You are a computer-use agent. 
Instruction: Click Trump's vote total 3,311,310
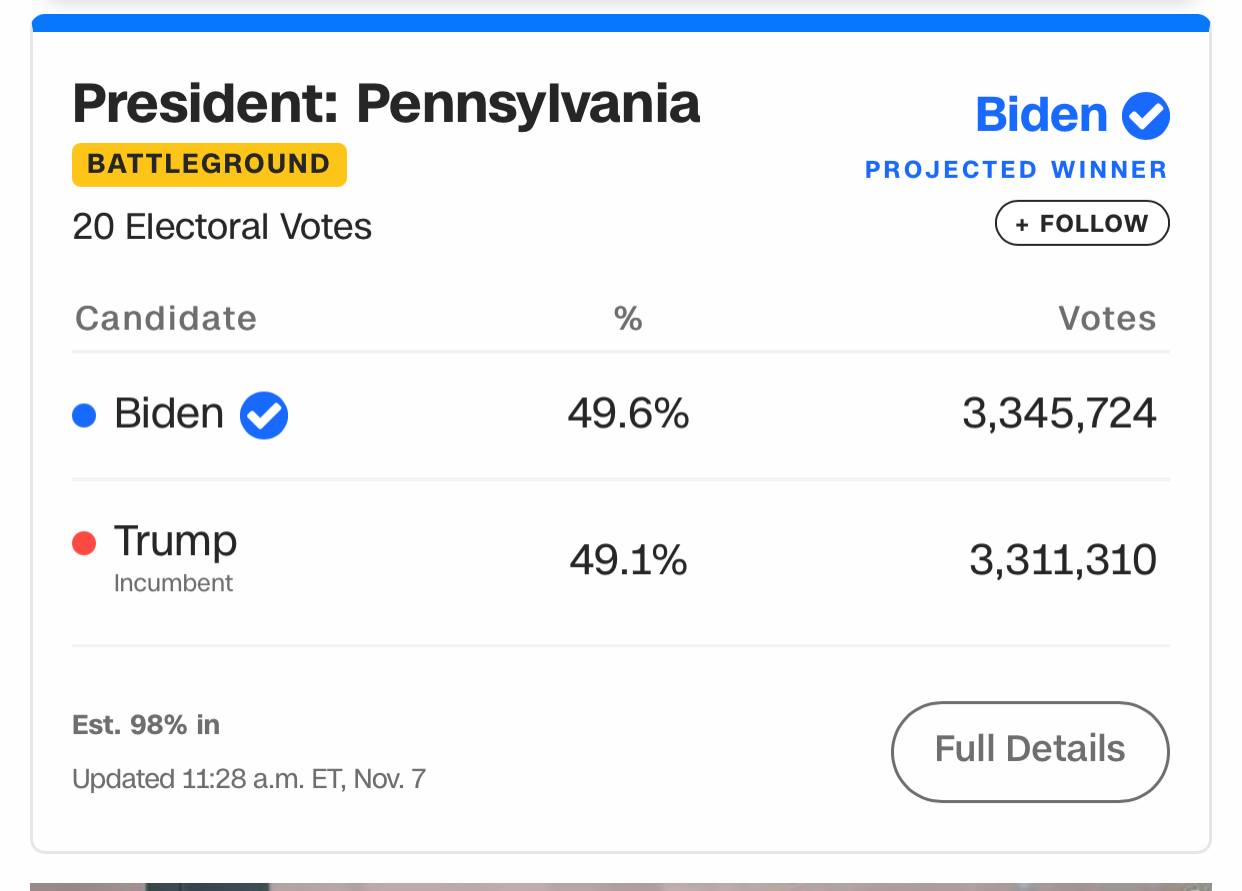(x=1062, y=560)
